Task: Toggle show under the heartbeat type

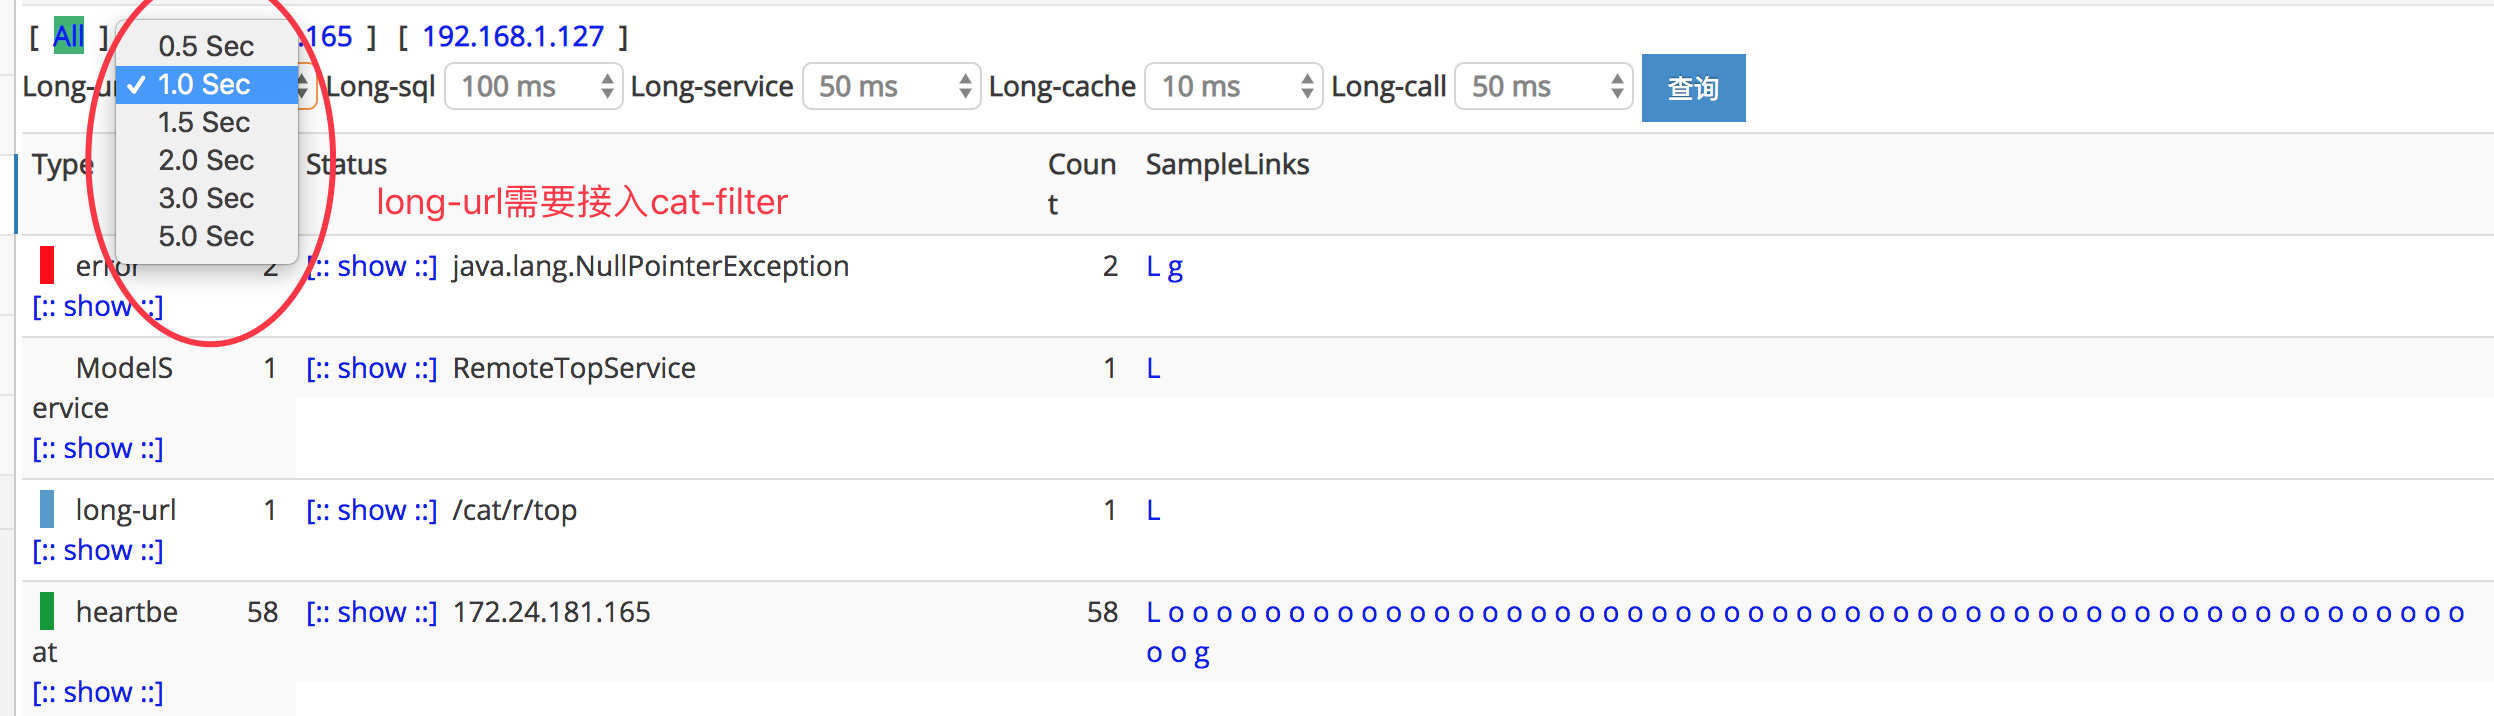Action: [x=97, y=692]
